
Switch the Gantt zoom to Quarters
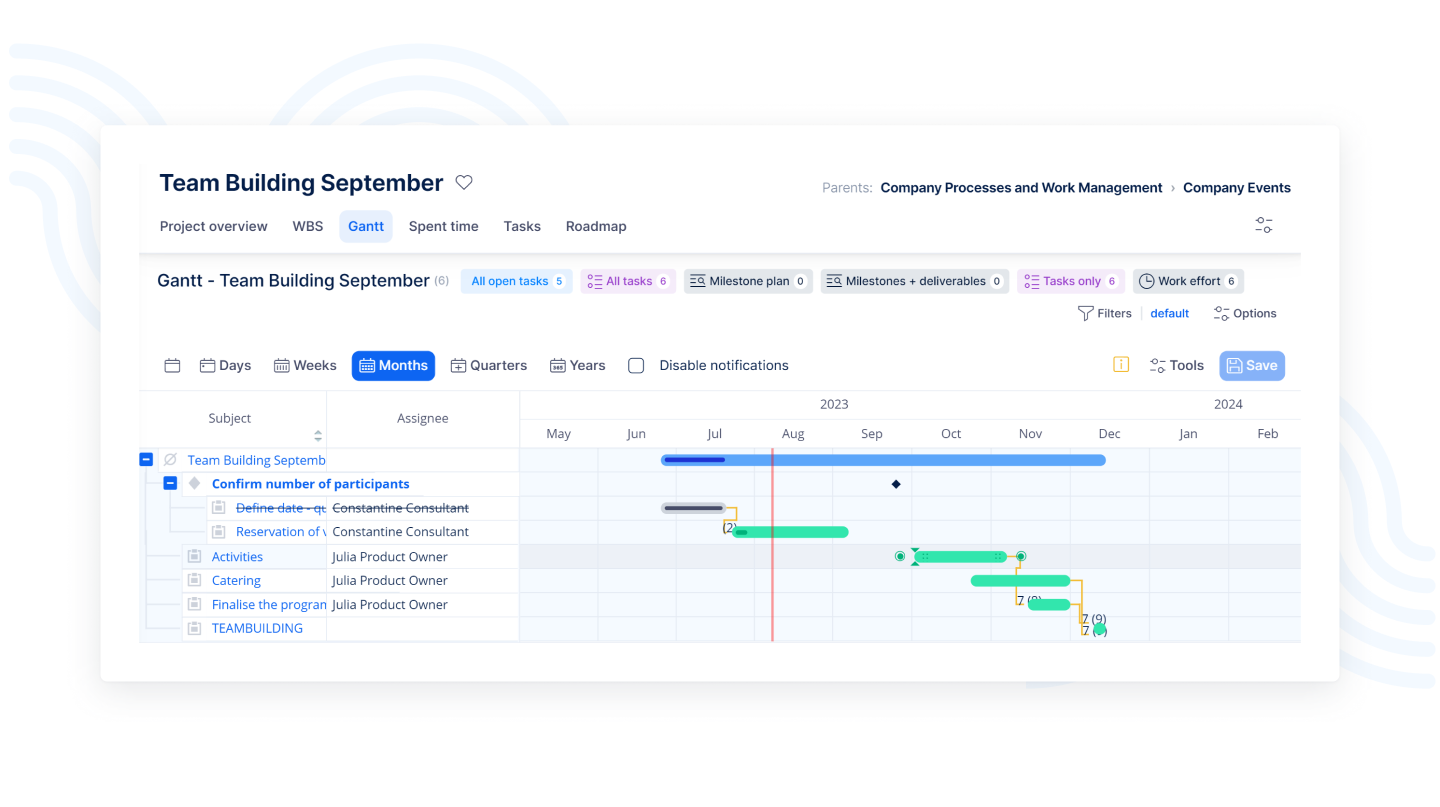pos(489,366)
